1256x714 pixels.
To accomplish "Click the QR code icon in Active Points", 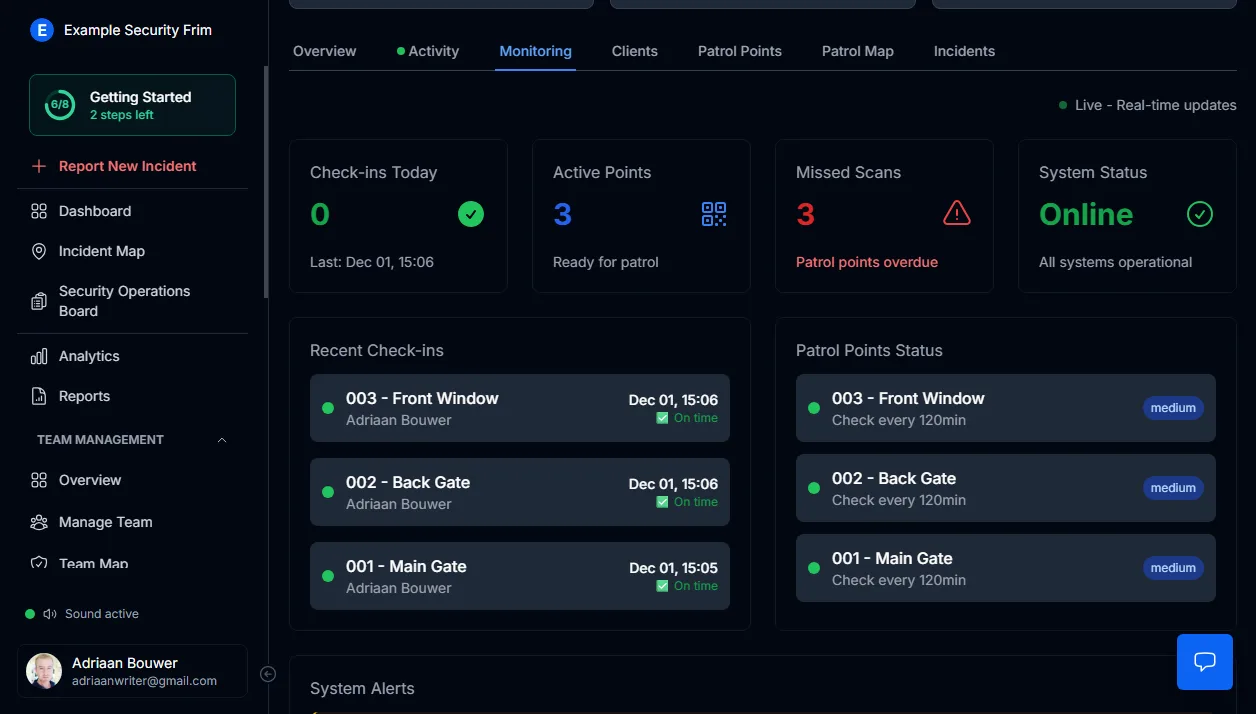I will coord(714,214).
